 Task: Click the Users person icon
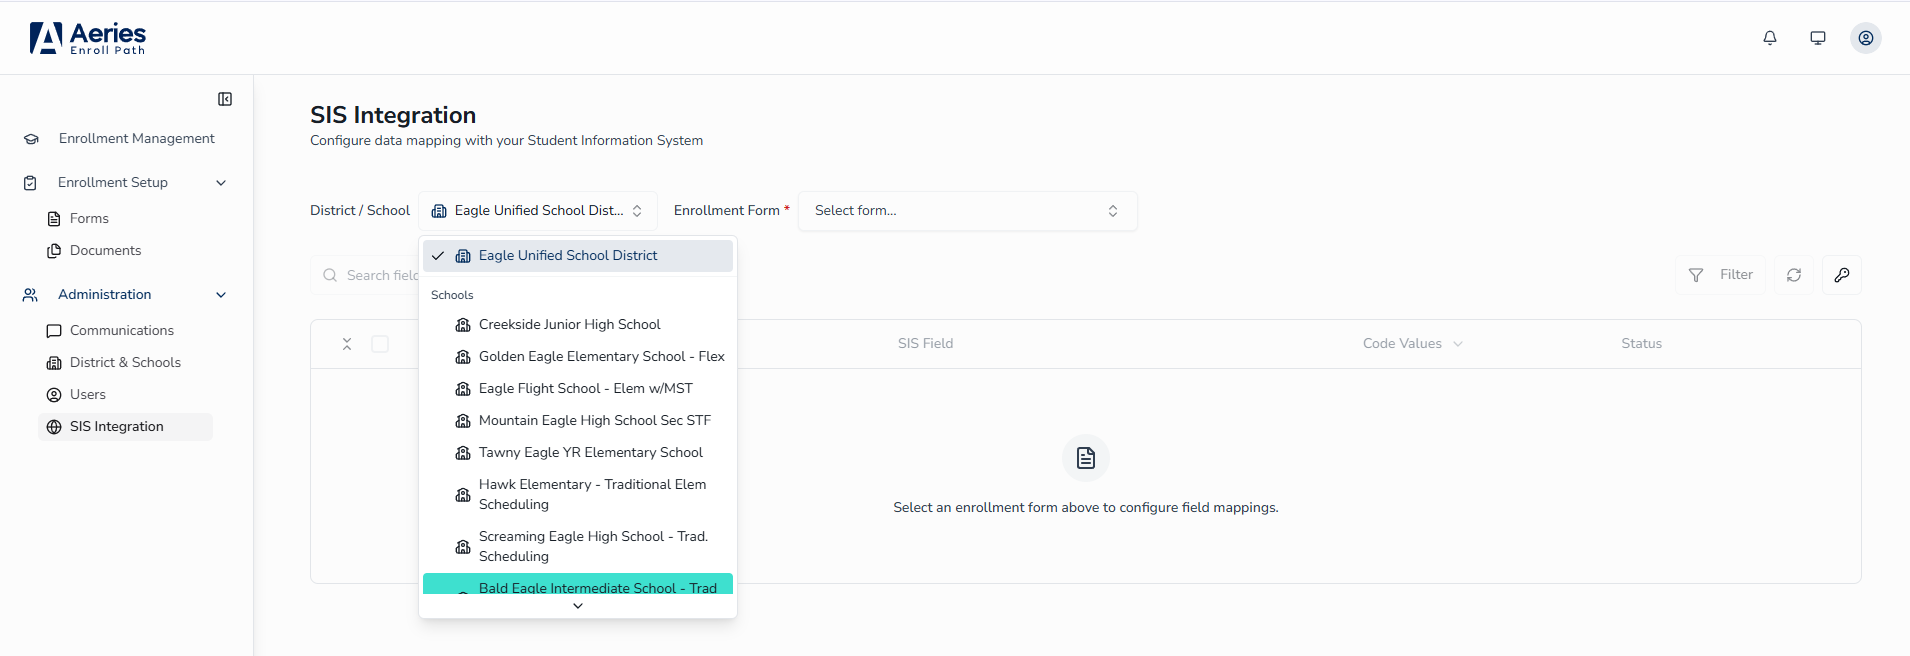pos(54,395)
